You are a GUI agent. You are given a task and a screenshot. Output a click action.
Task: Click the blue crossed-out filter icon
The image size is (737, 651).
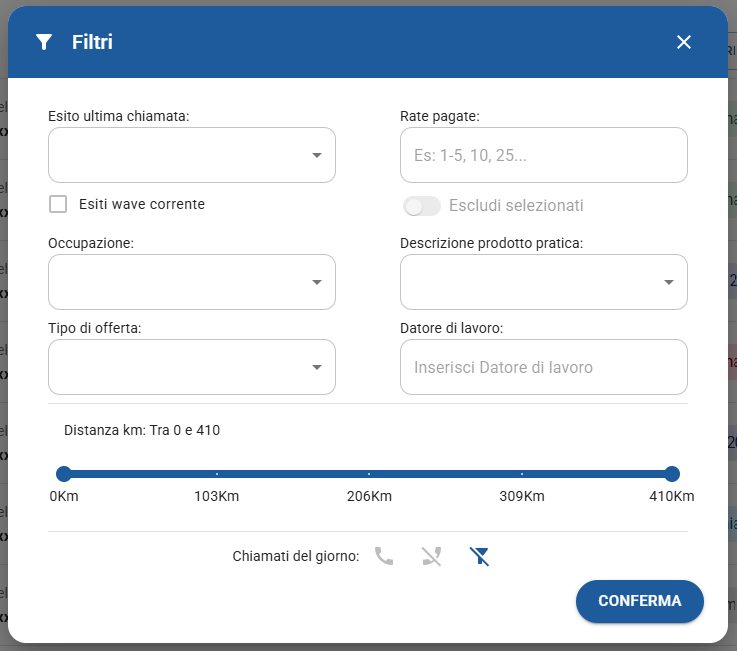(x=480, y=556)
